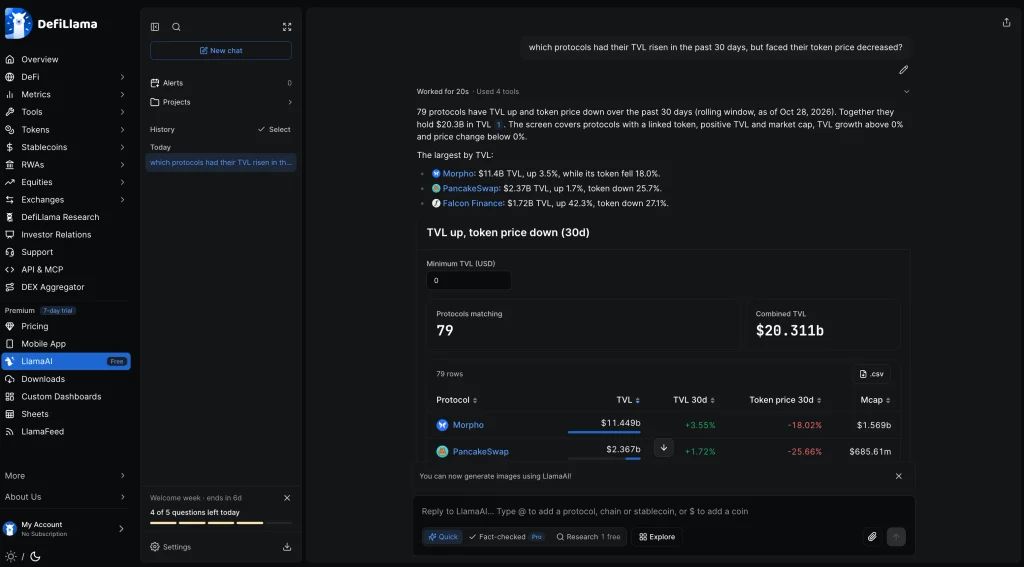Expand the Equities menu
The height and width of the screenshot is (567, 1024).
tap(65, 182)
